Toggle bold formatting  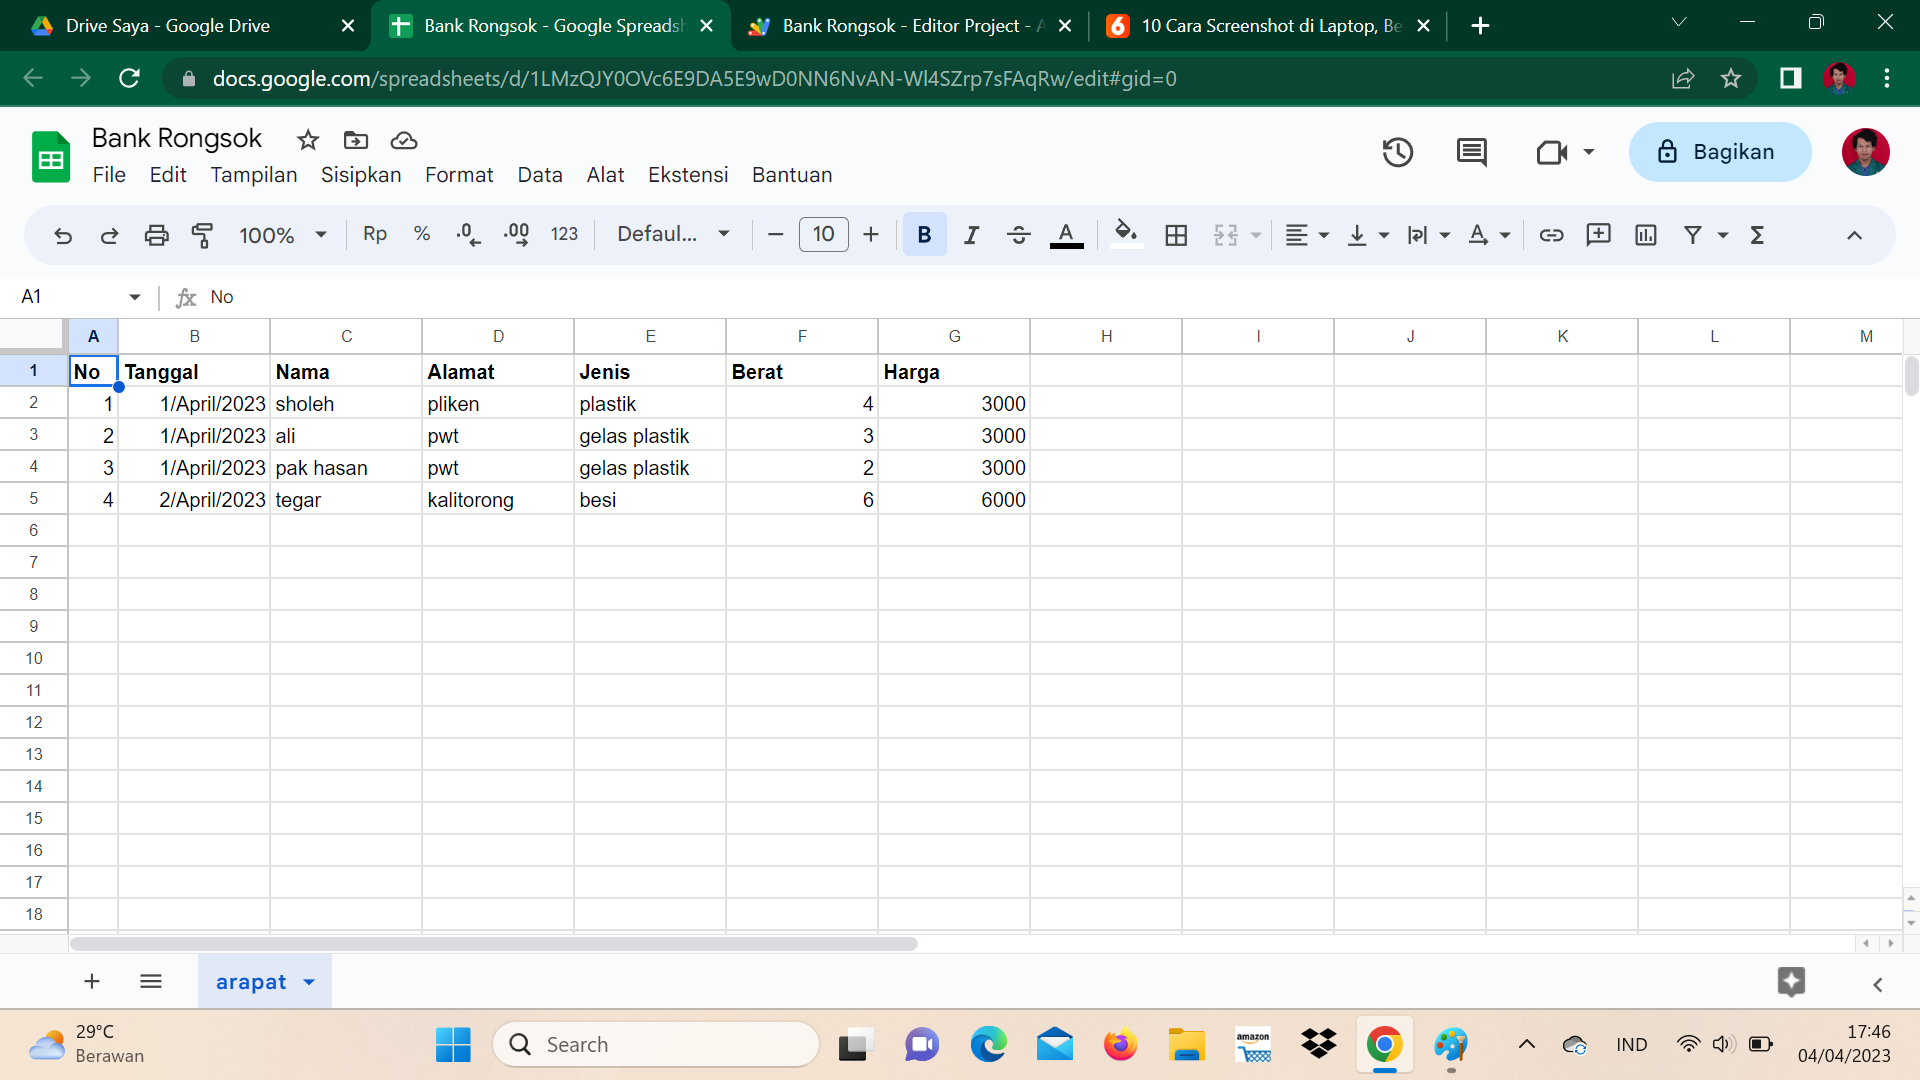pos(924,235)
